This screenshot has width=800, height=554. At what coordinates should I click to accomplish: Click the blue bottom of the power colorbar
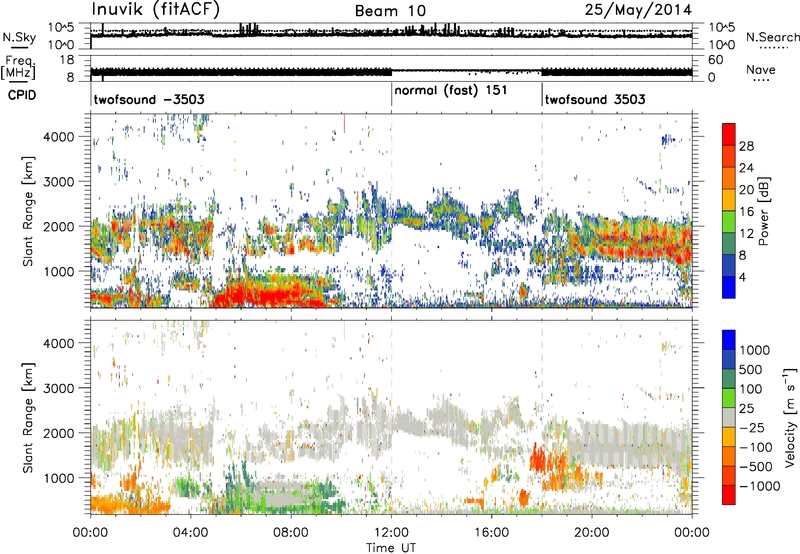click(729, 287)
